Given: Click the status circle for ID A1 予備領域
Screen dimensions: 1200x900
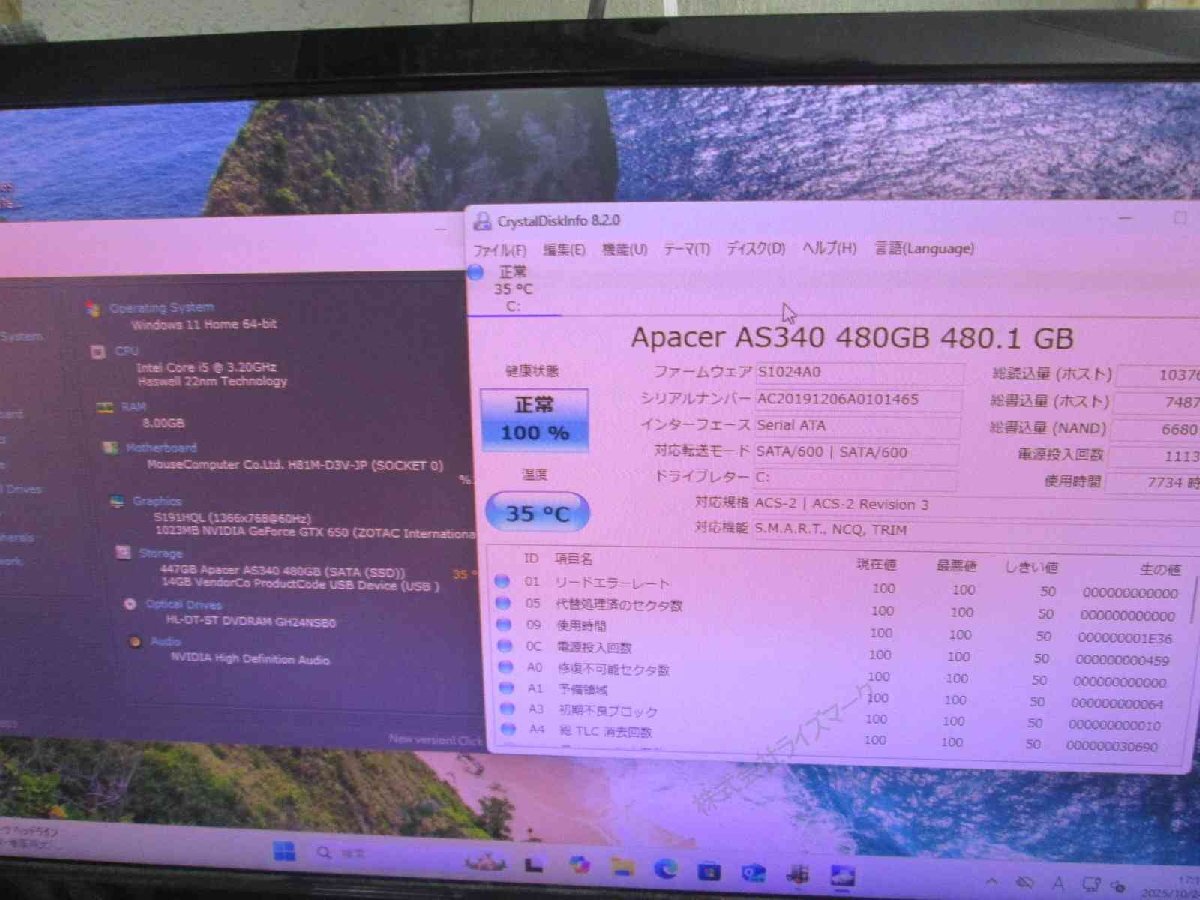Looking at the screenshot, I should 508,688.
